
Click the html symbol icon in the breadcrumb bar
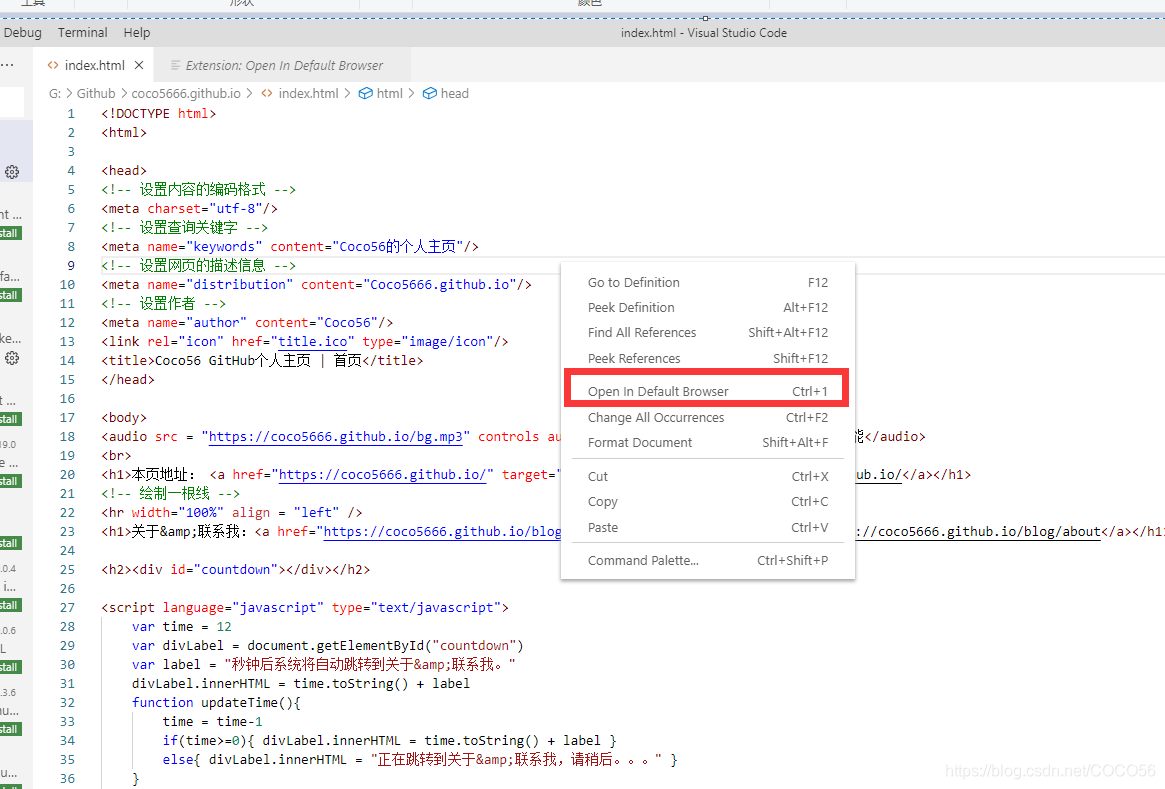point(366,93)
